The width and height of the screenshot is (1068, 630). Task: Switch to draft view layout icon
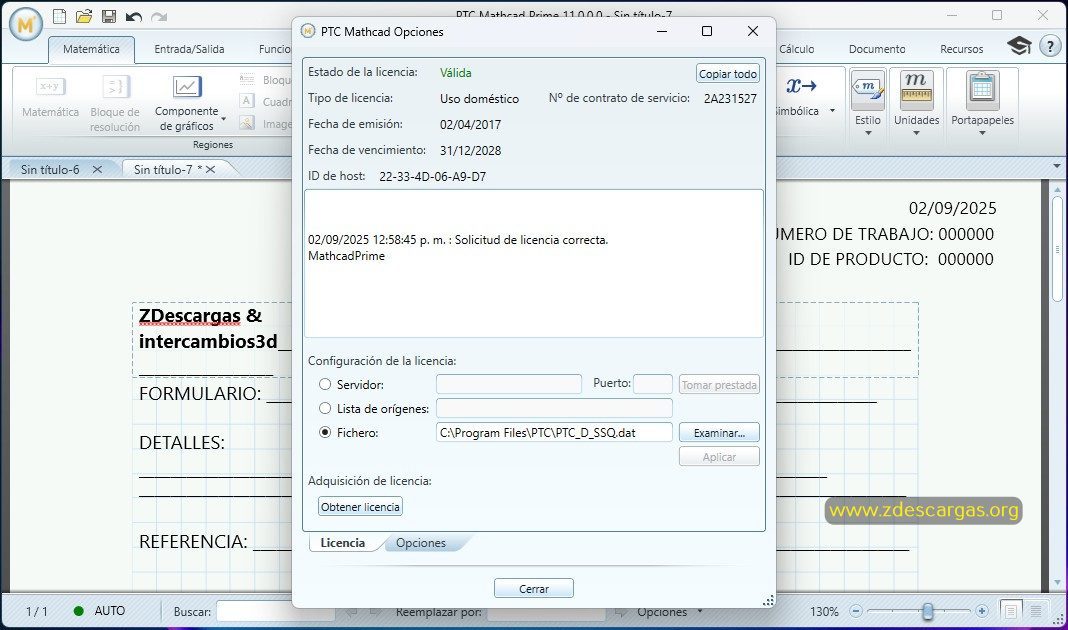click(x=1035, y=611)
